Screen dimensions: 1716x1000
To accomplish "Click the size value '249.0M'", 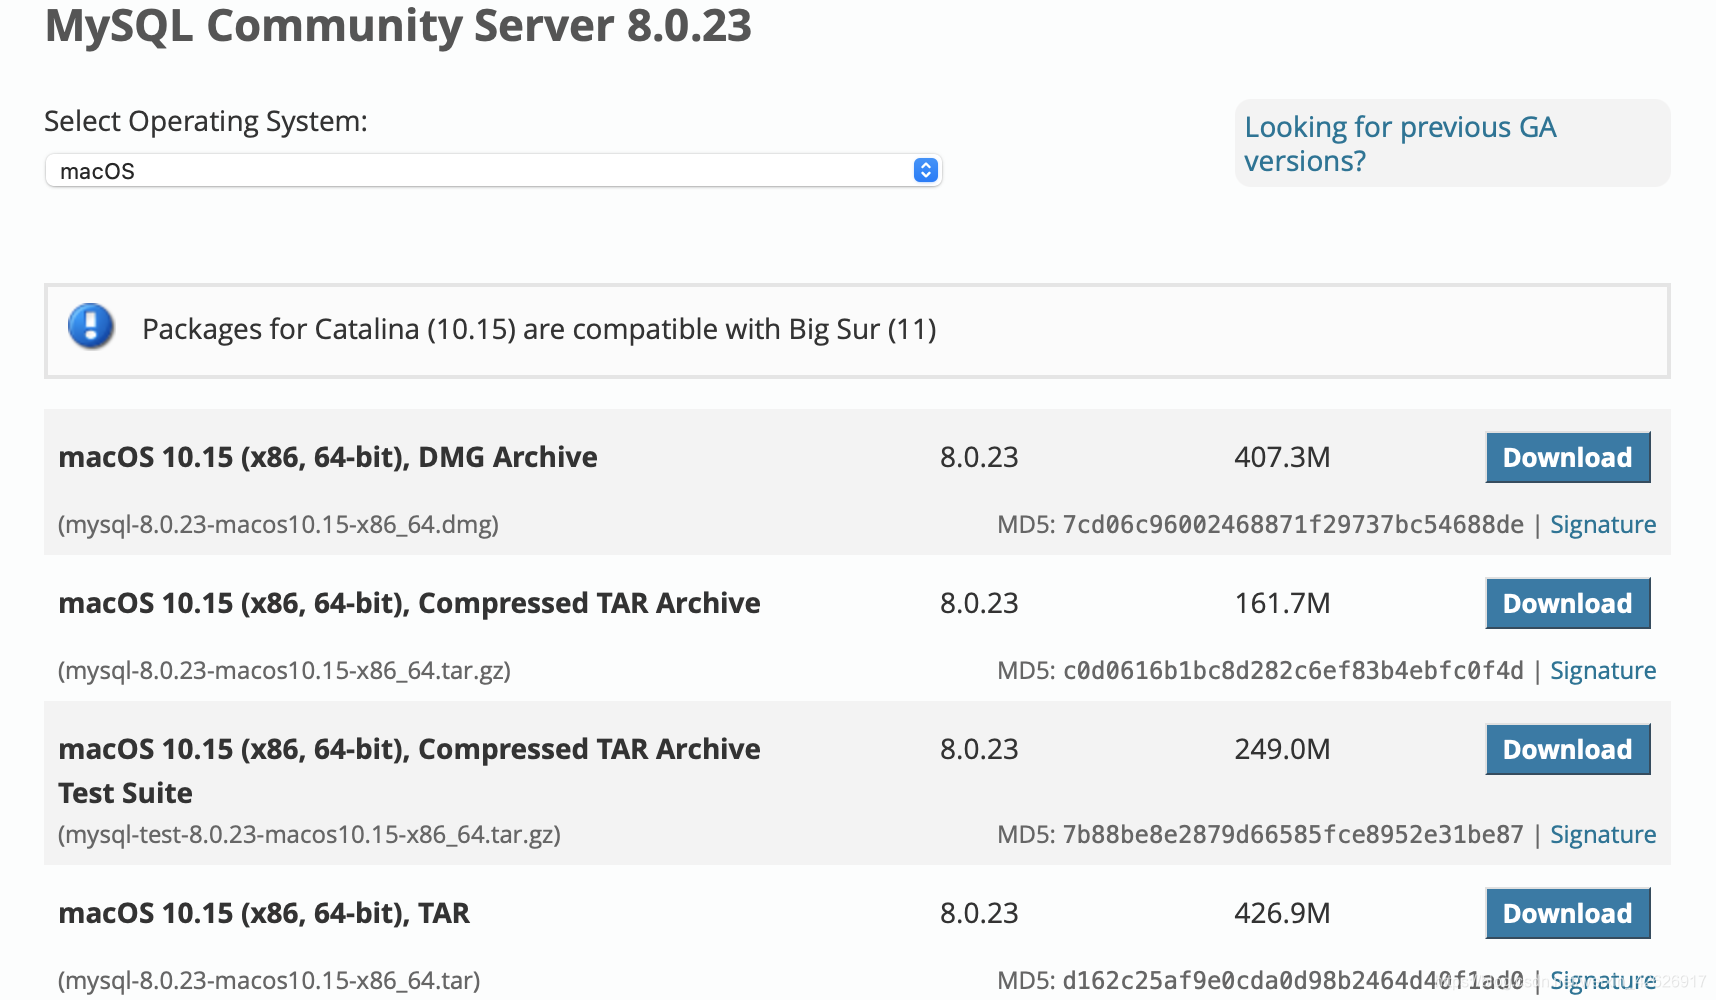I will coord(1282,750).
